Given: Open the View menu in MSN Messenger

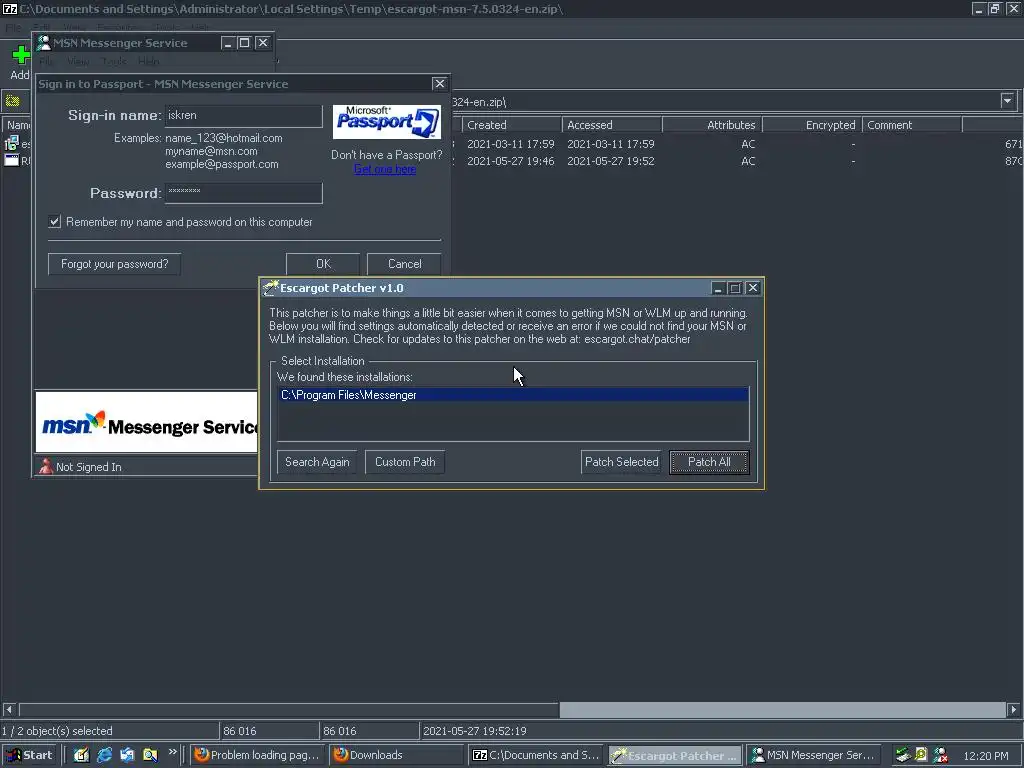Looking at the screenshot, I should tap(78, 61).
